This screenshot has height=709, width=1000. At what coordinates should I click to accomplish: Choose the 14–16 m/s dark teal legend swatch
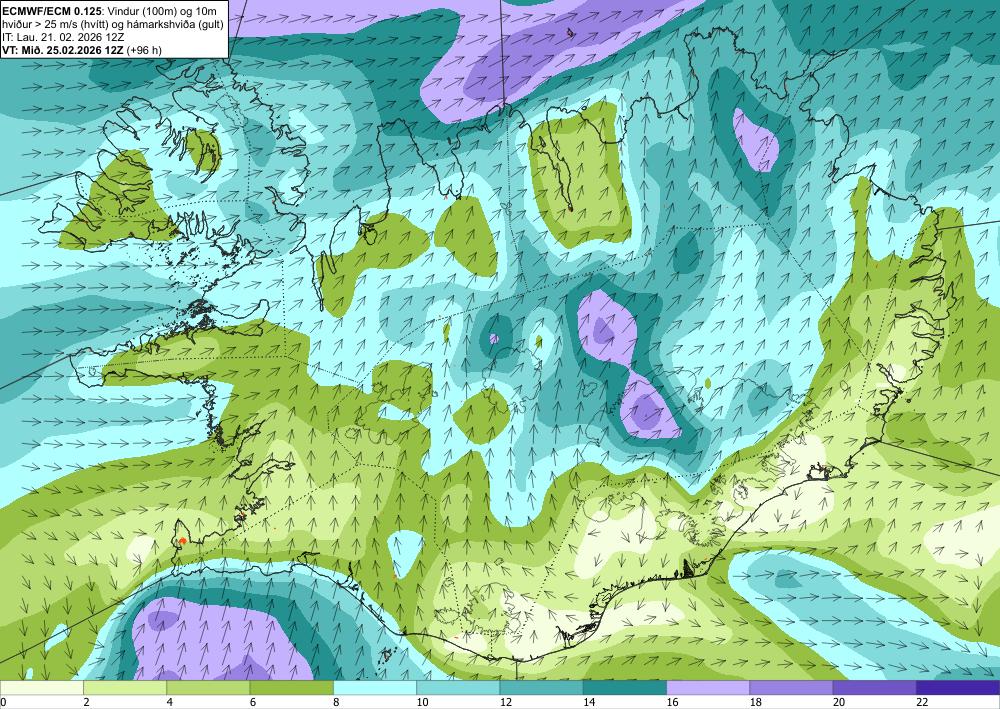625,687
